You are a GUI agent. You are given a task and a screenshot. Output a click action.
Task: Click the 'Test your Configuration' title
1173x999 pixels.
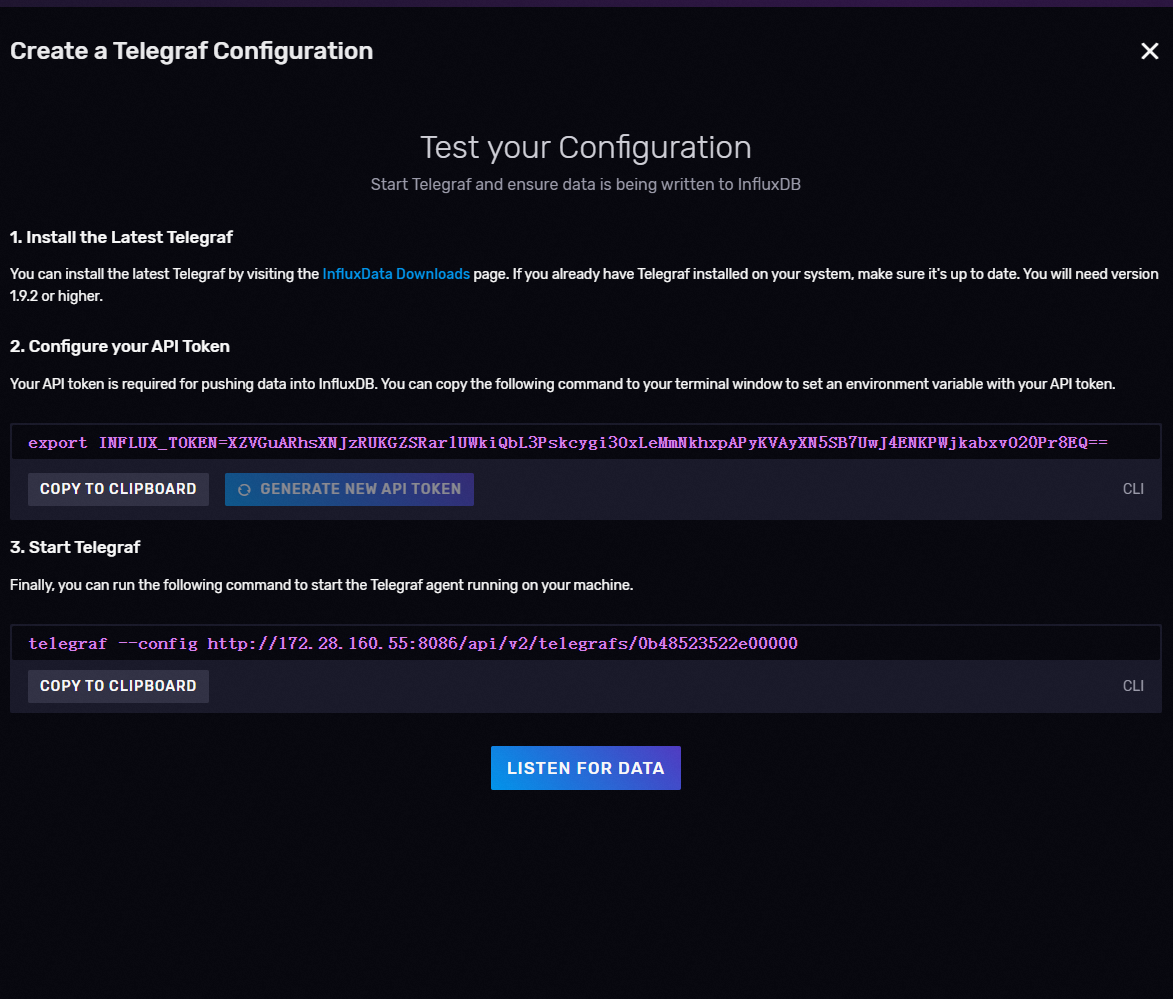click(x=586, y=147)
